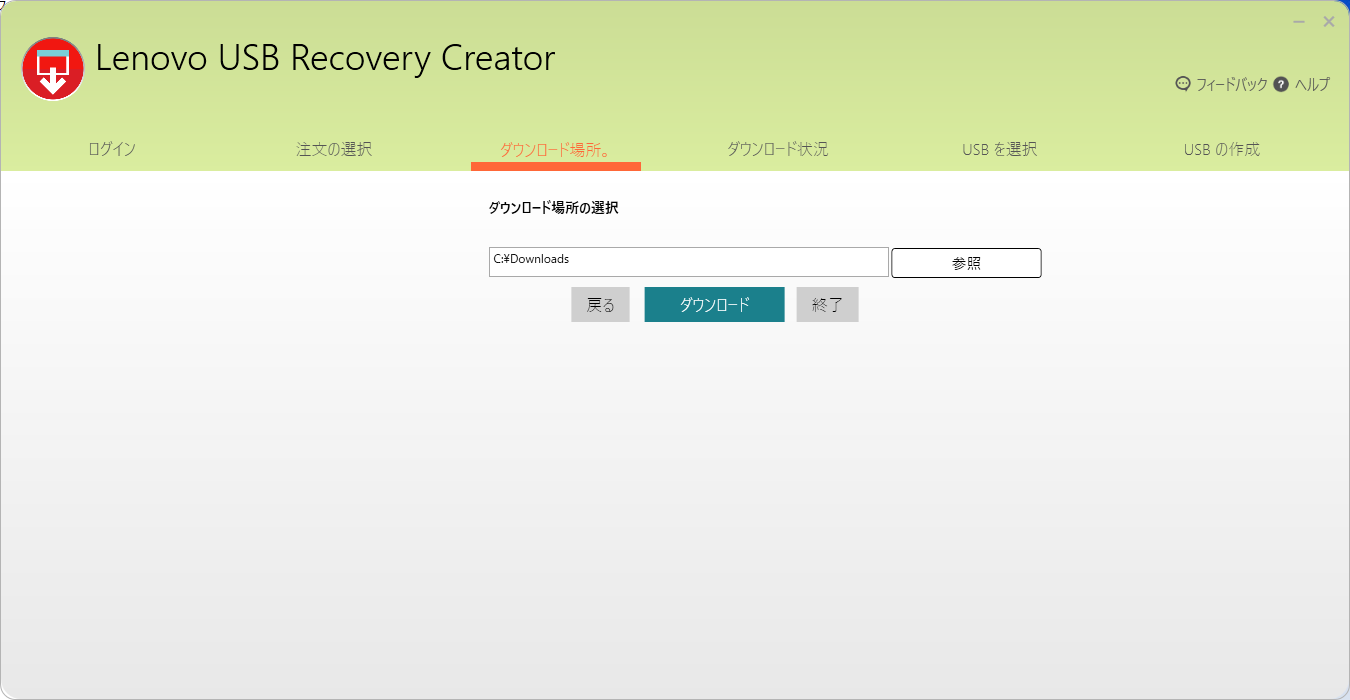The width and height of the screenshot is (1350, 700).
Task: Select the ダウンロード場所 tab
Action: pos(555,150)
